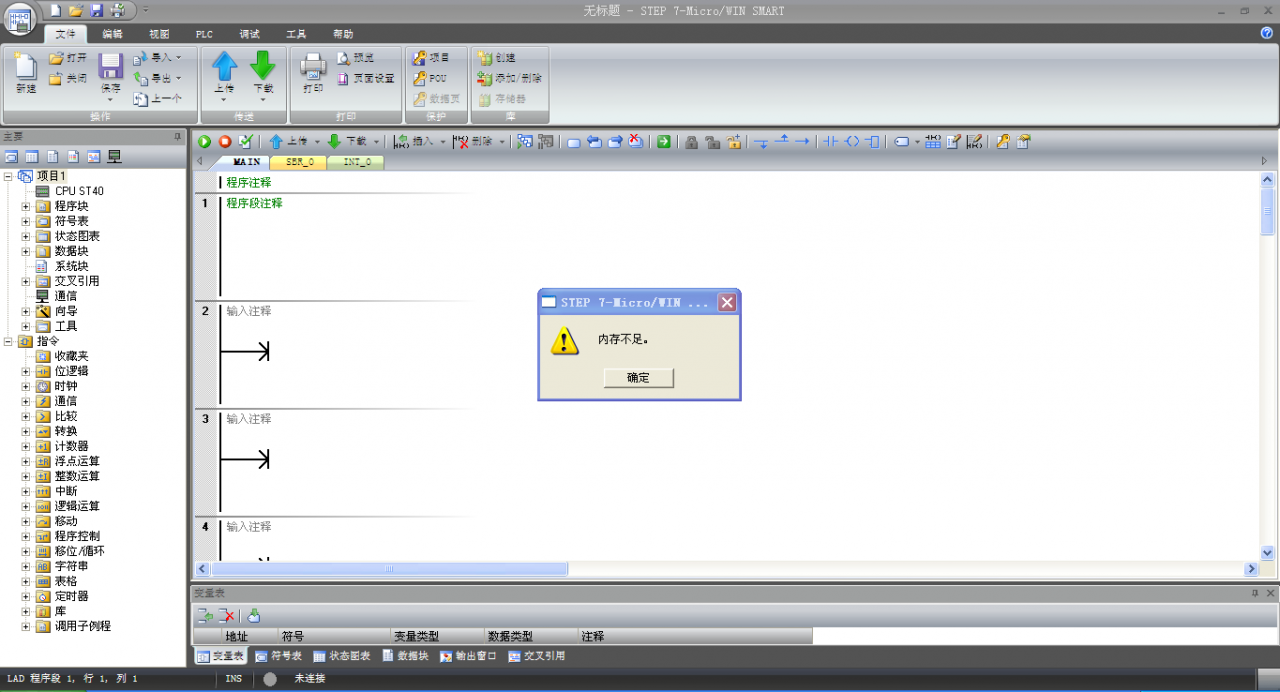
Task: Open the 导出 dropdown arrow in ribbon
Action: tap(179, 78)
